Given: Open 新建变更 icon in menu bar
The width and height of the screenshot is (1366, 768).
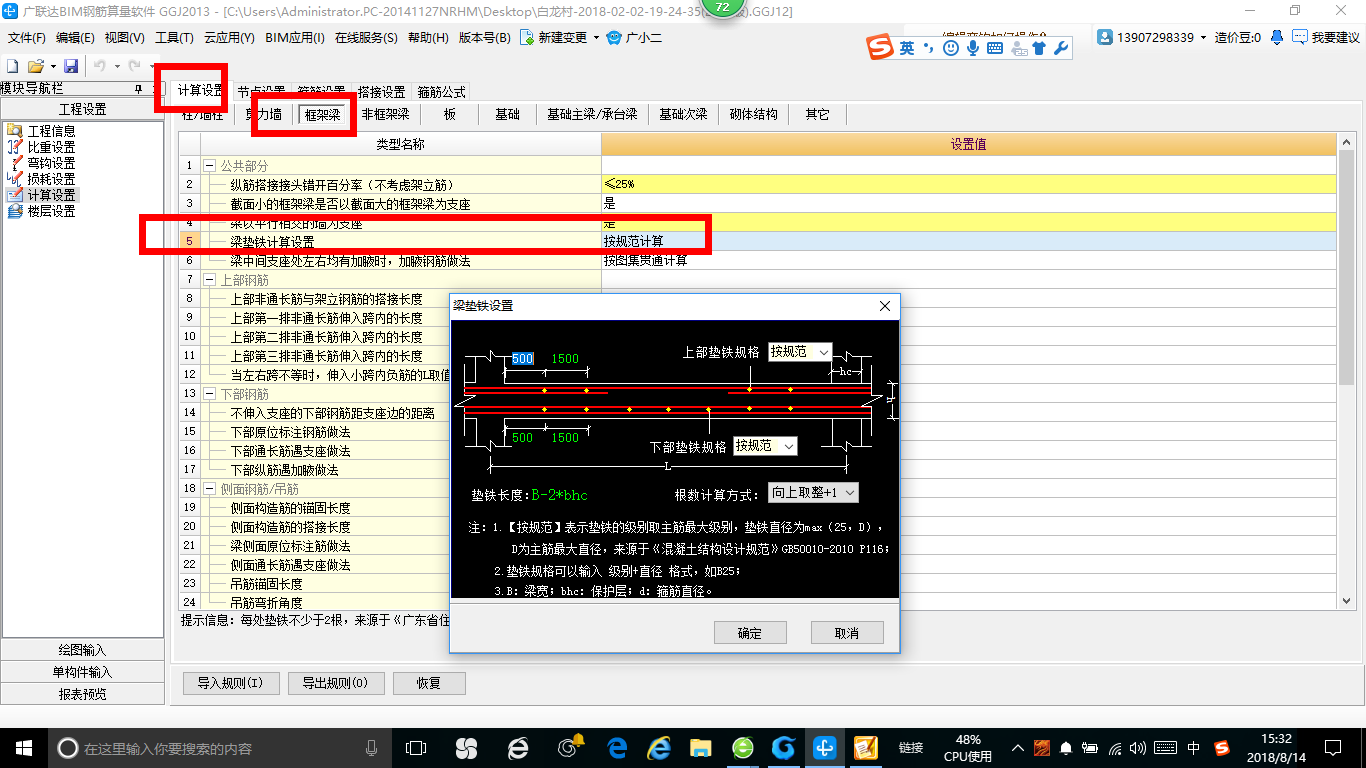Looking at the screenshot, I should click(527, 38).
